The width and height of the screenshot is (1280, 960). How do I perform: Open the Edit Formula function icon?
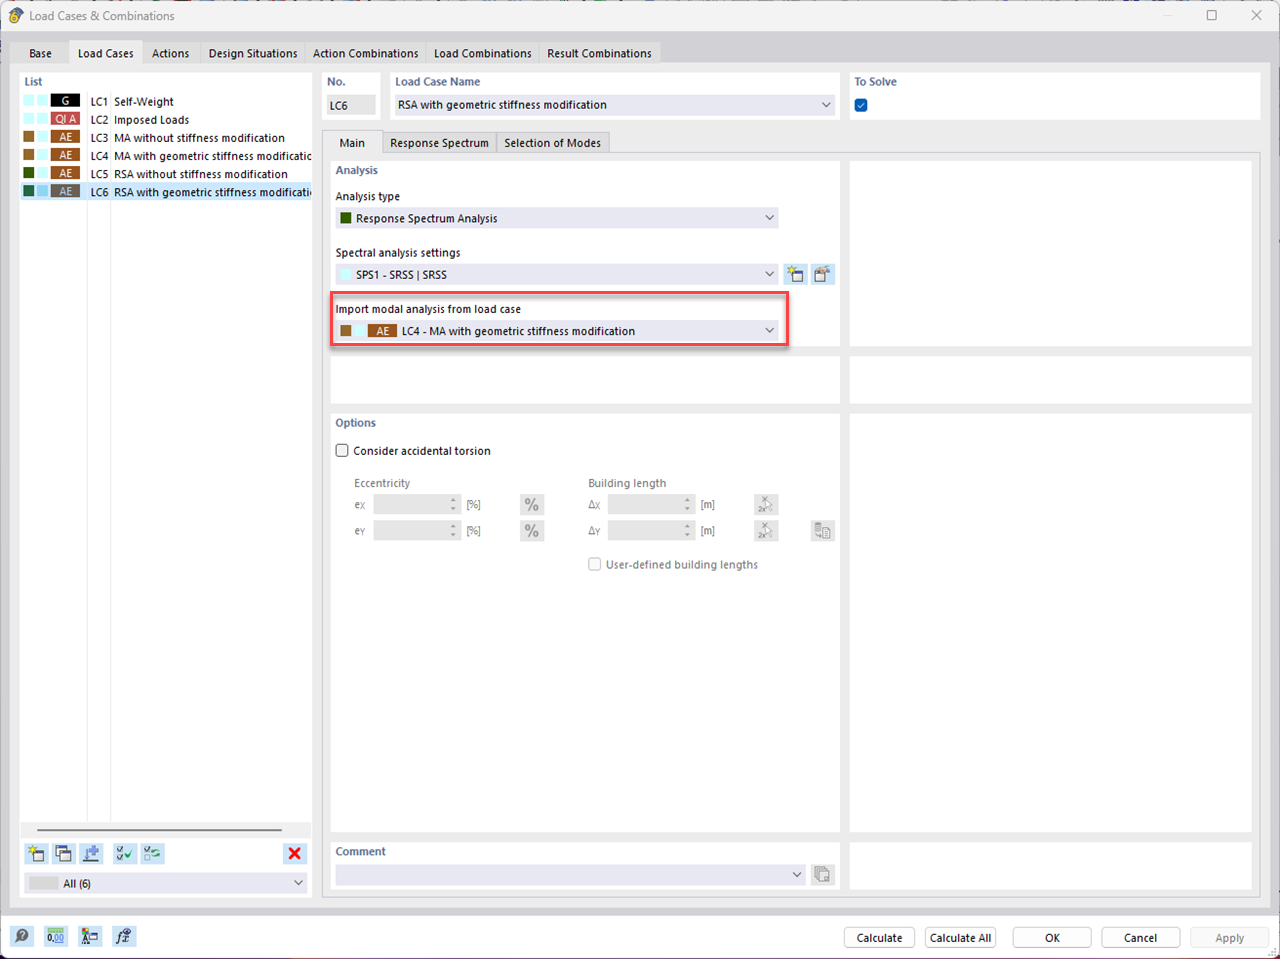pyautogui.click(x=124, y=936)
